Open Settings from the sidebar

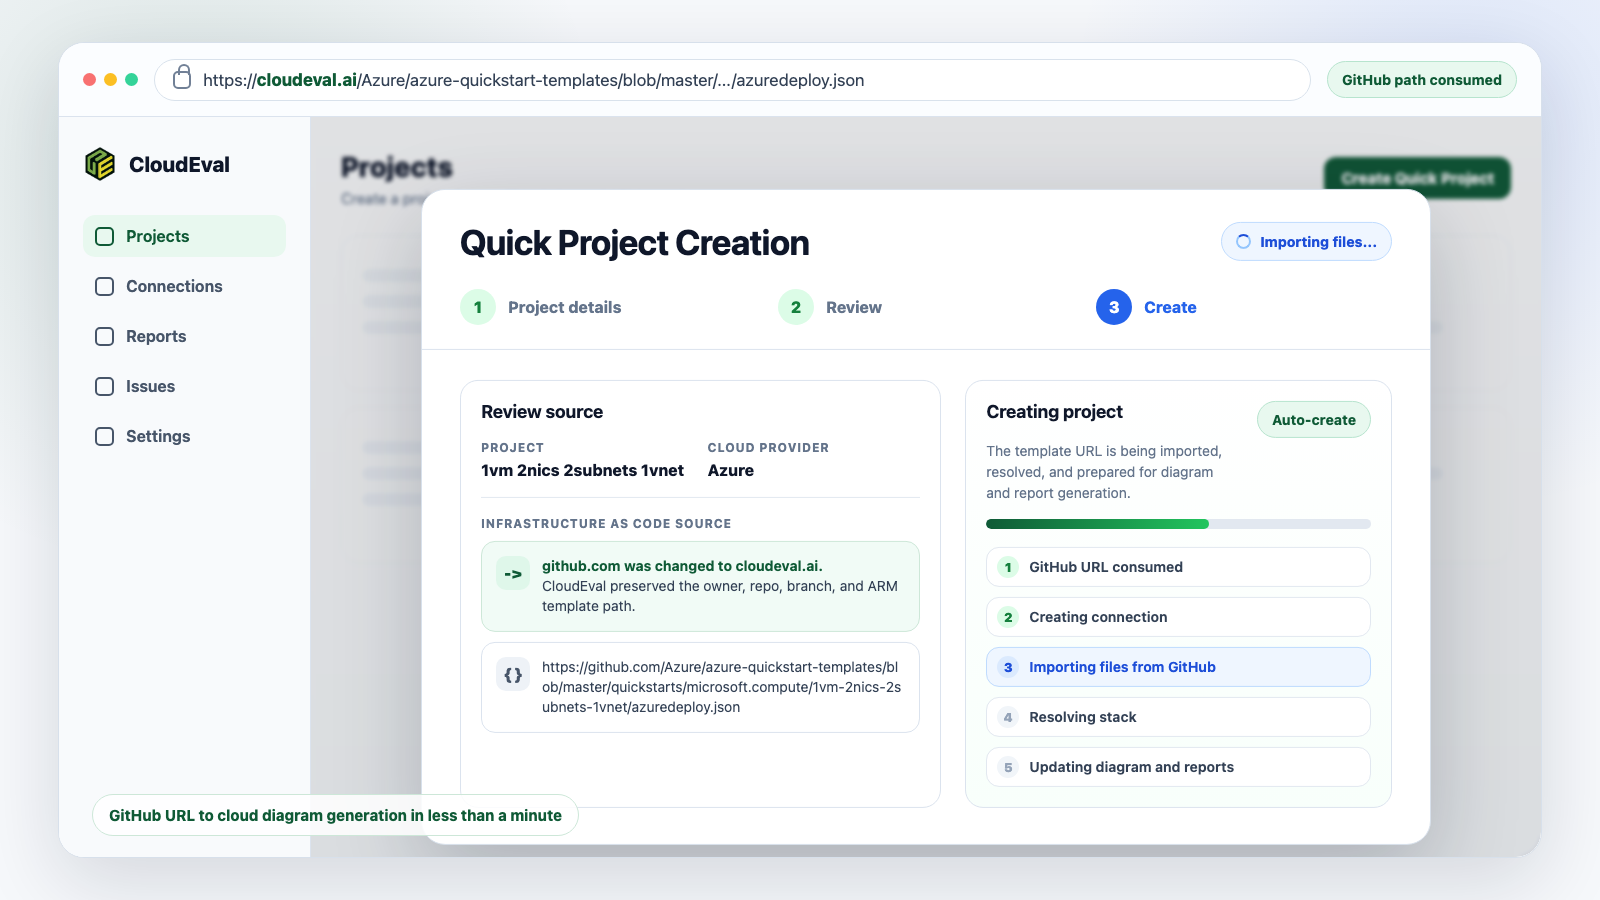(x=184, y=436)
